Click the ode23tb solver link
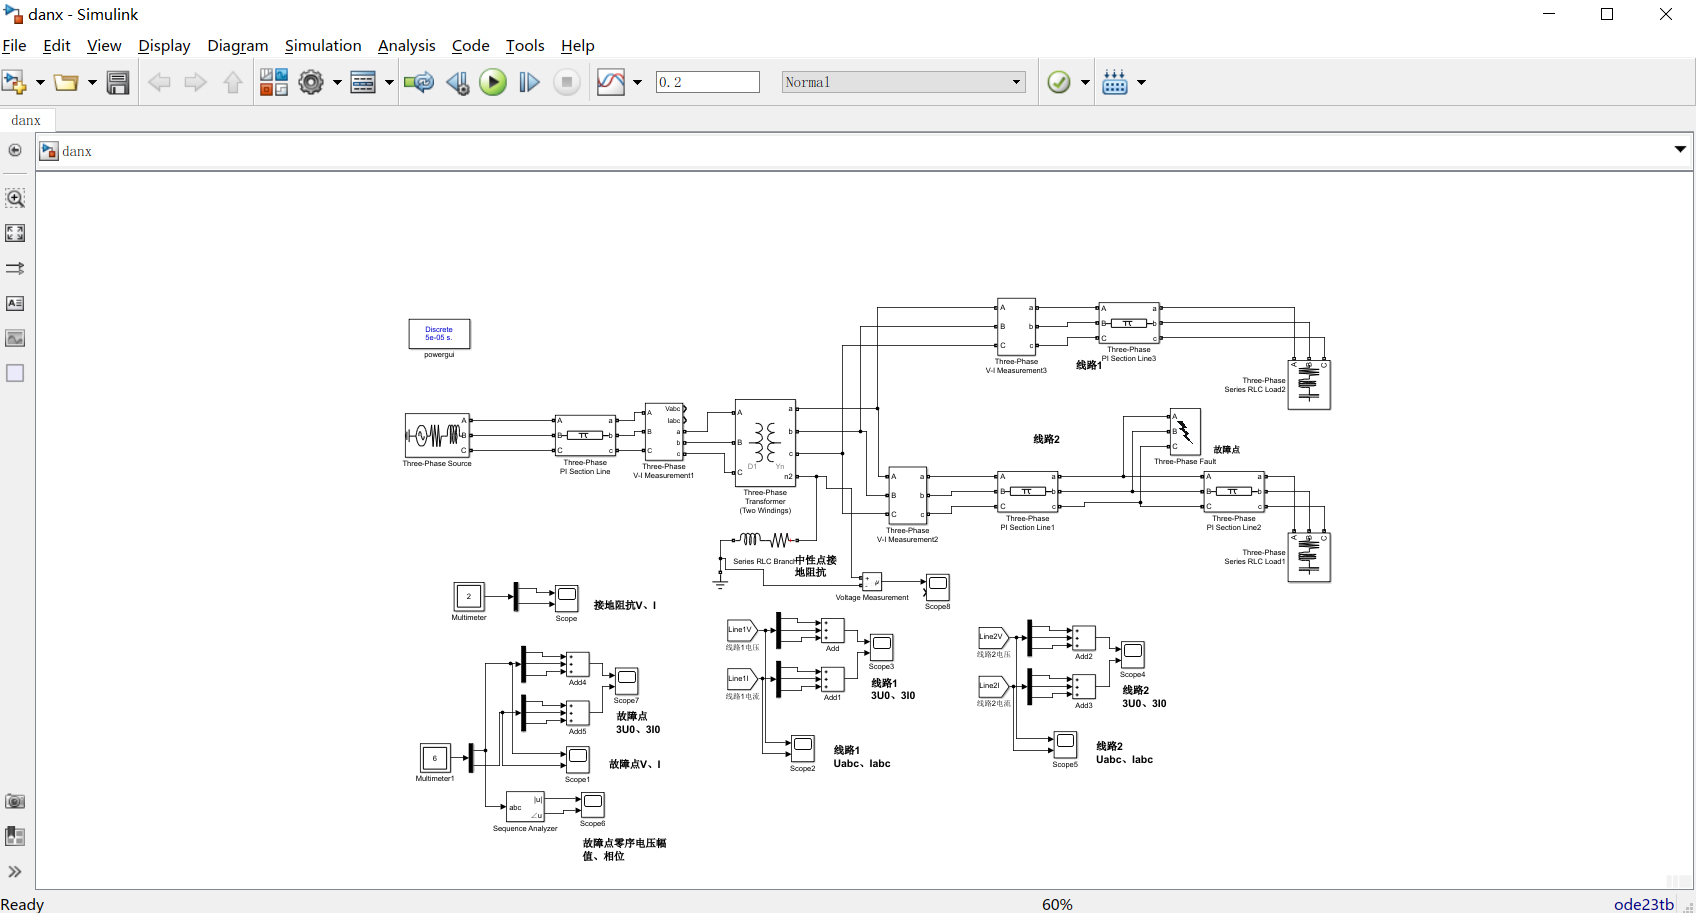The image size is (1696, 913). [x=1643, y=904]
